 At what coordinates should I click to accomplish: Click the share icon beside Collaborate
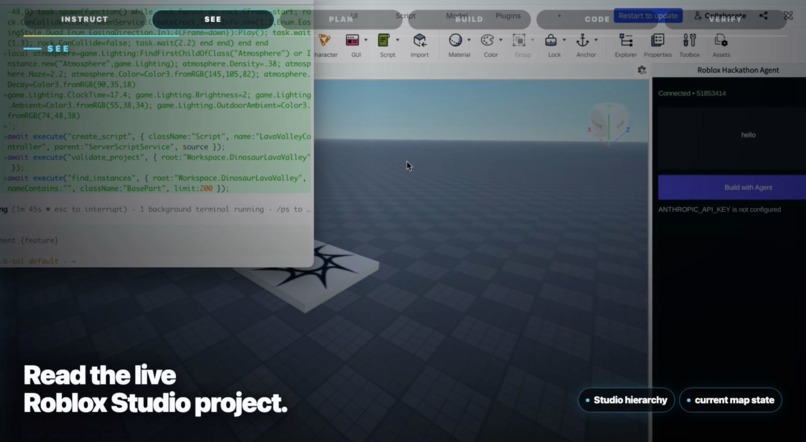coord(763,16)
